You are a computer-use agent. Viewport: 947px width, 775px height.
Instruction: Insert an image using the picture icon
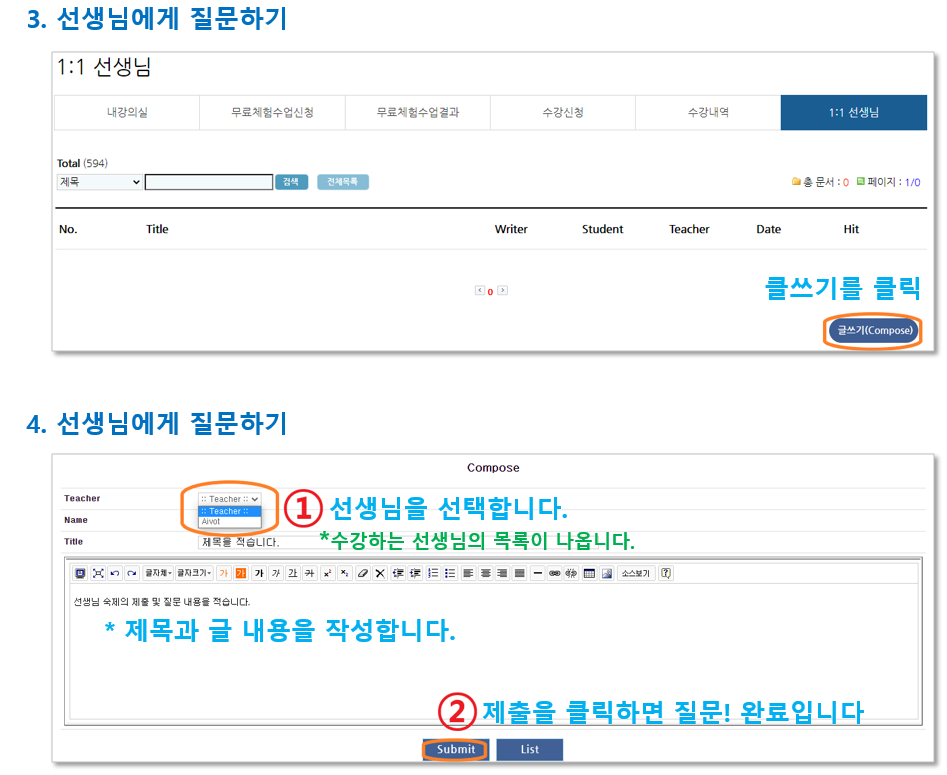click(x=607, y=573)
